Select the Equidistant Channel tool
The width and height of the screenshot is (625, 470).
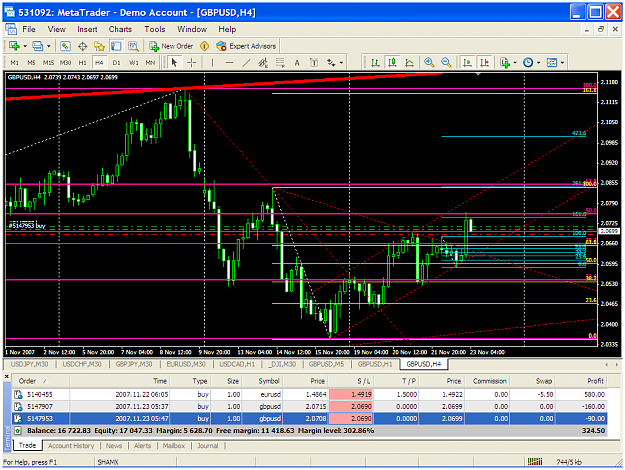263,63
